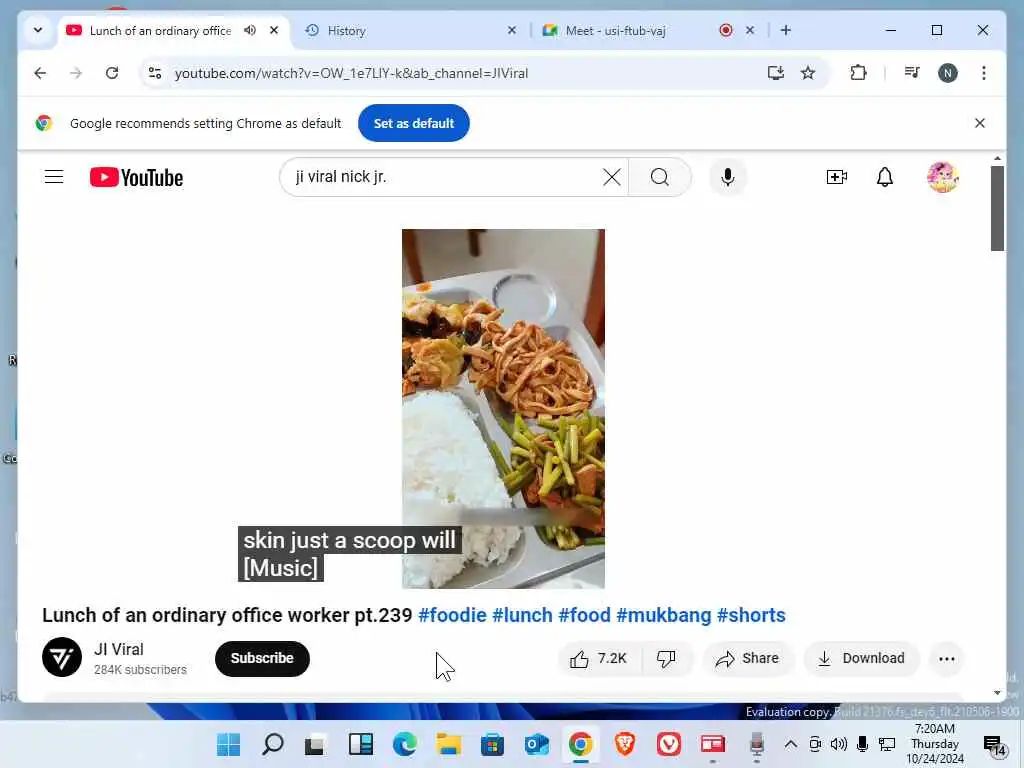Clear the YouTube search box text
Viewport: 1024px width, 768px height.
pyautogui.click(x=611, y=177)
